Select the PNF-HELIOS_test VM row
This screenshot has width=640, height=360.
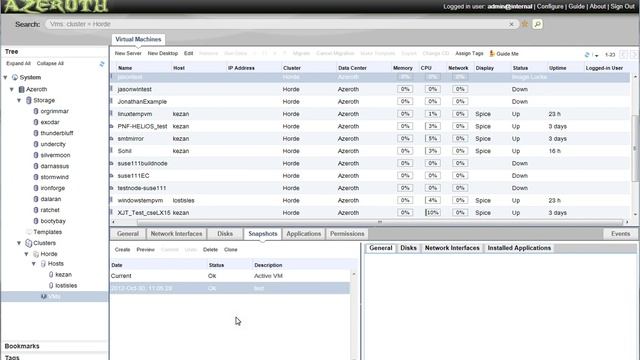[369, 126]
